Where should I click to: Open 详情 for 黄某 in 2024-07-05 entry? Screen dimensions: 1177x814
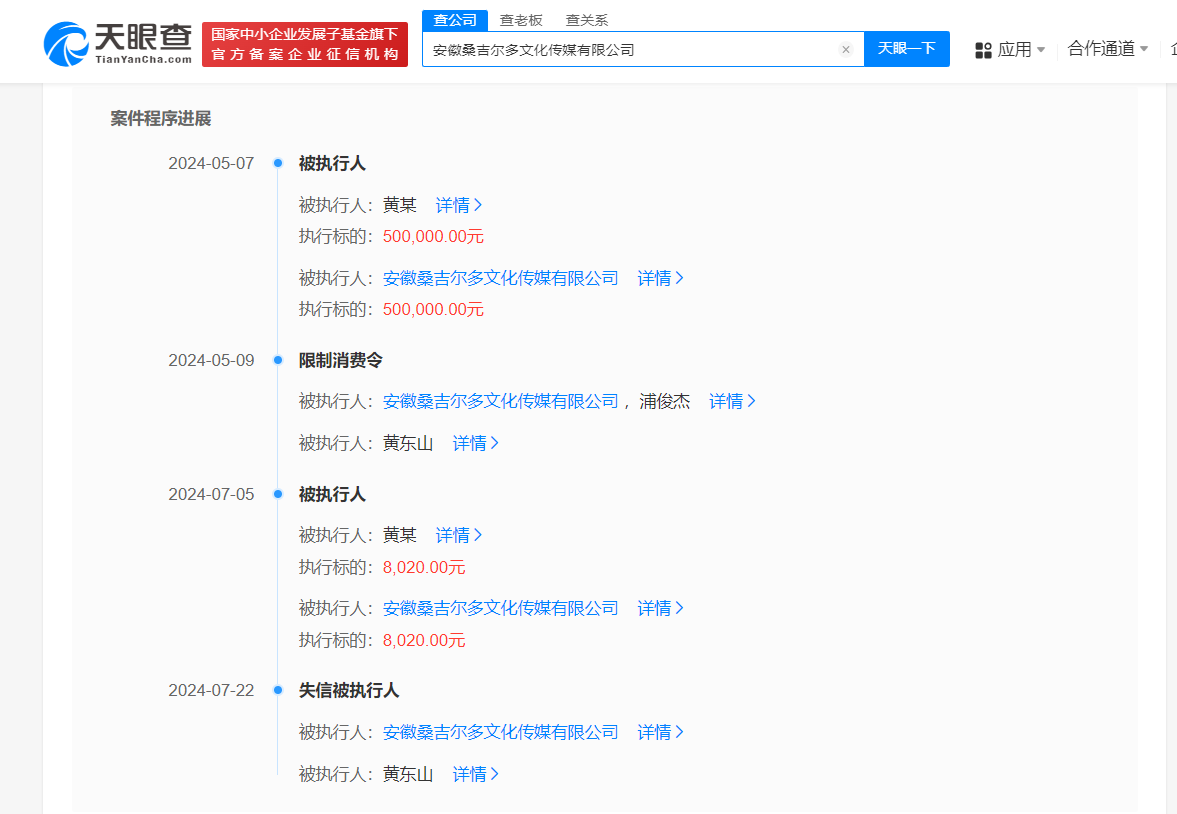[x=458, y=534]
